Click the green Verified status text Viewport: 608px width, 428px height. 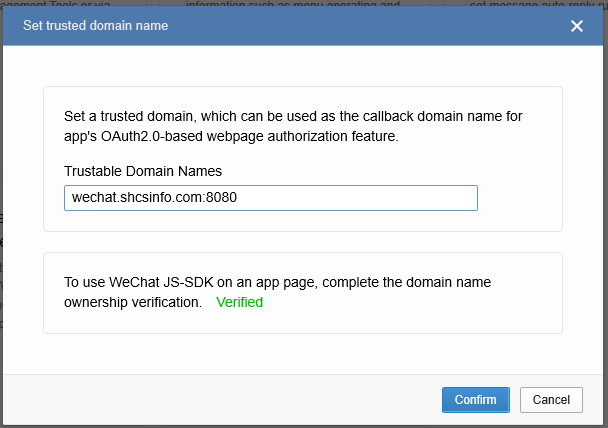[239, 302]
